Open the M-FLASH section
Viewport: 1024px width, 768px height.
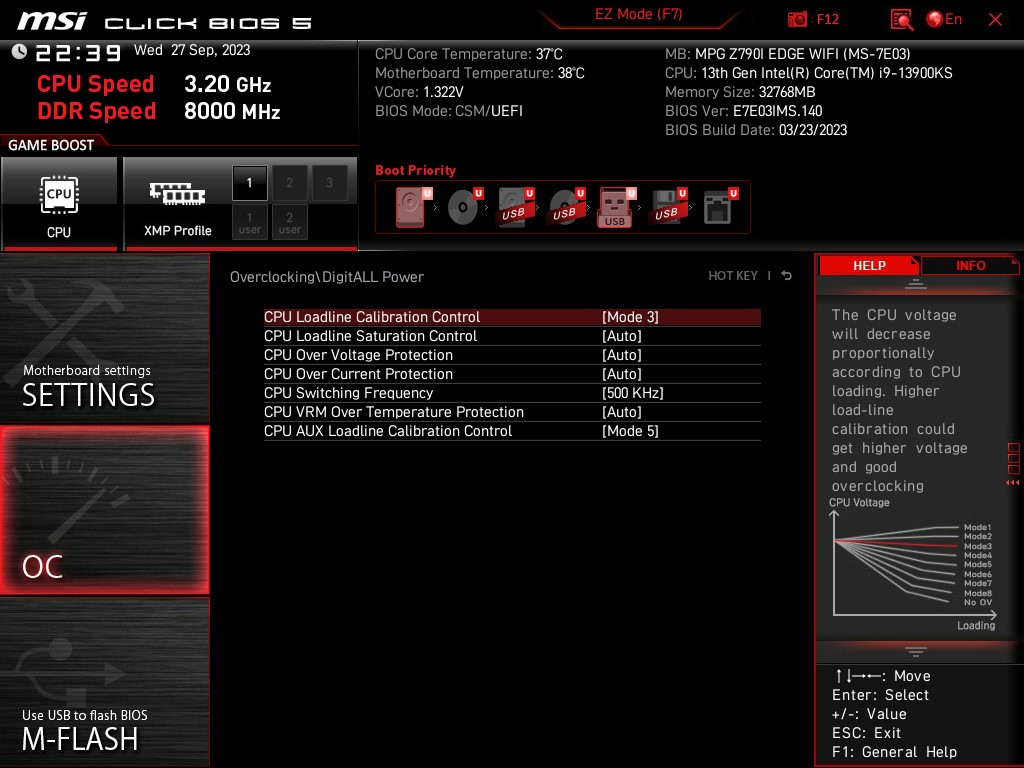pos(104,682)
